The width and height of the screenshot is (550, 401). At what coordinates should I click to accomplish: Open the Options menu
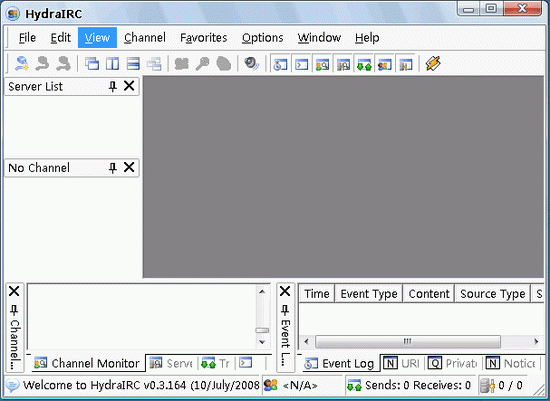click(263, 38)
